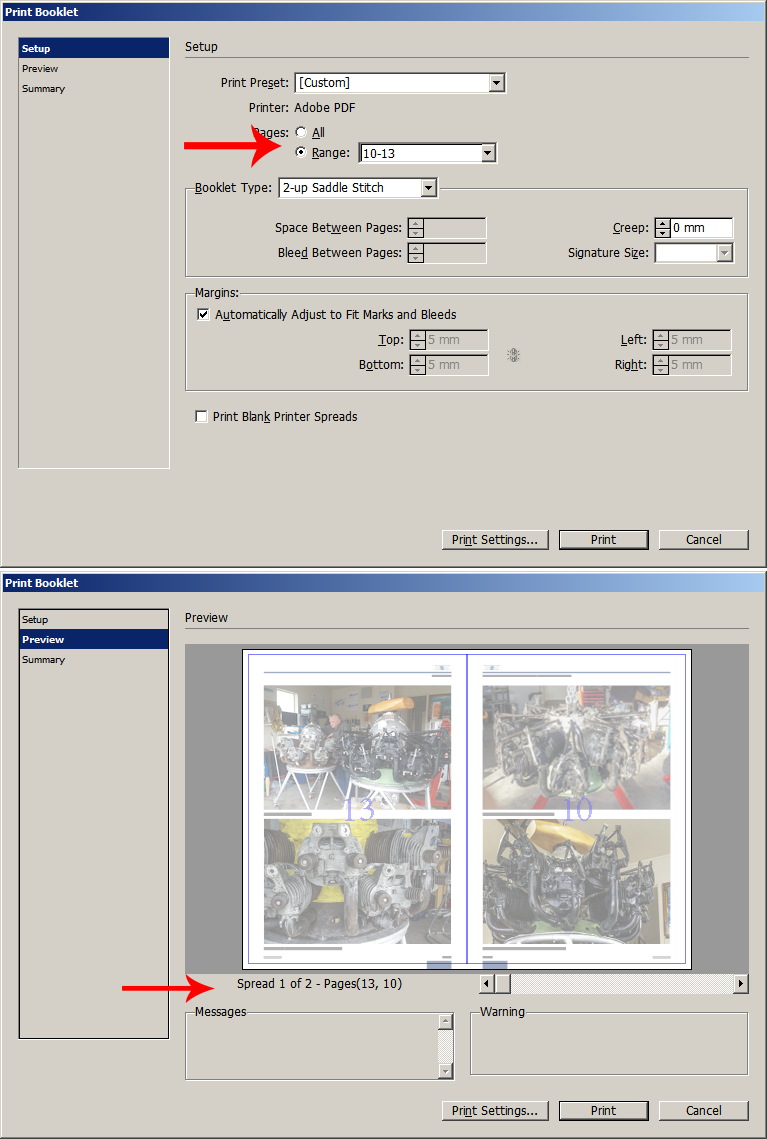Click Print Settings in the Preview dialog
The image size is (767, 1139).
click(x=495, y=1111)
